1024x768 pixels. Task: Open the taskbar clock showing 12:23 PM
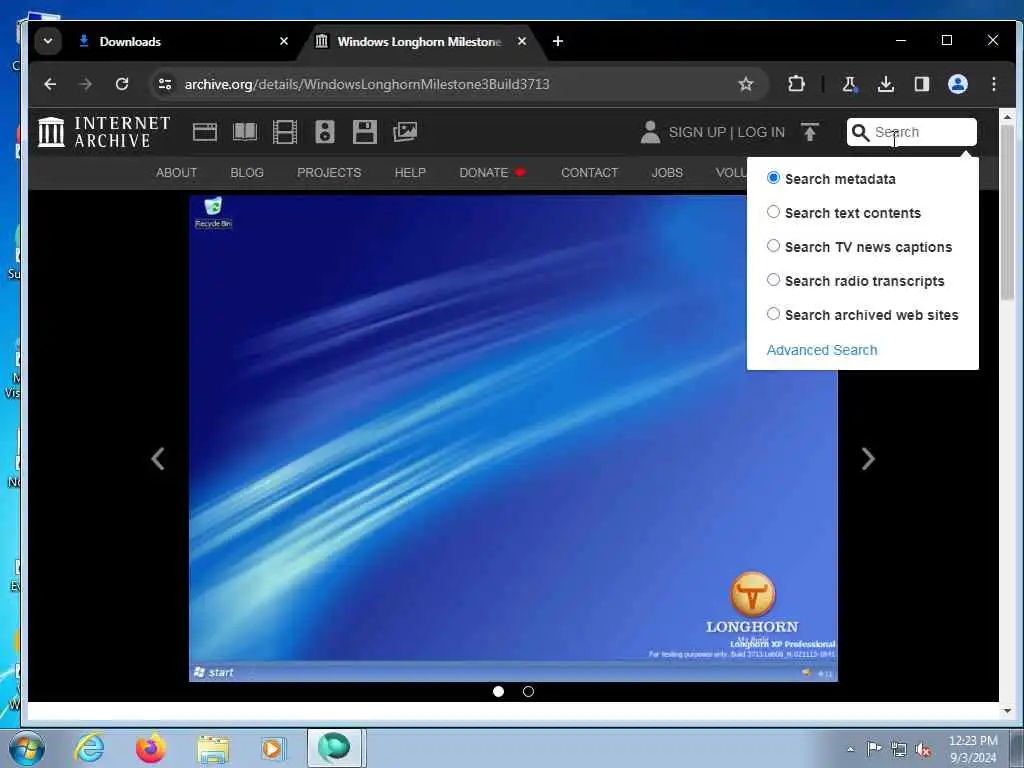pos(972,749)
